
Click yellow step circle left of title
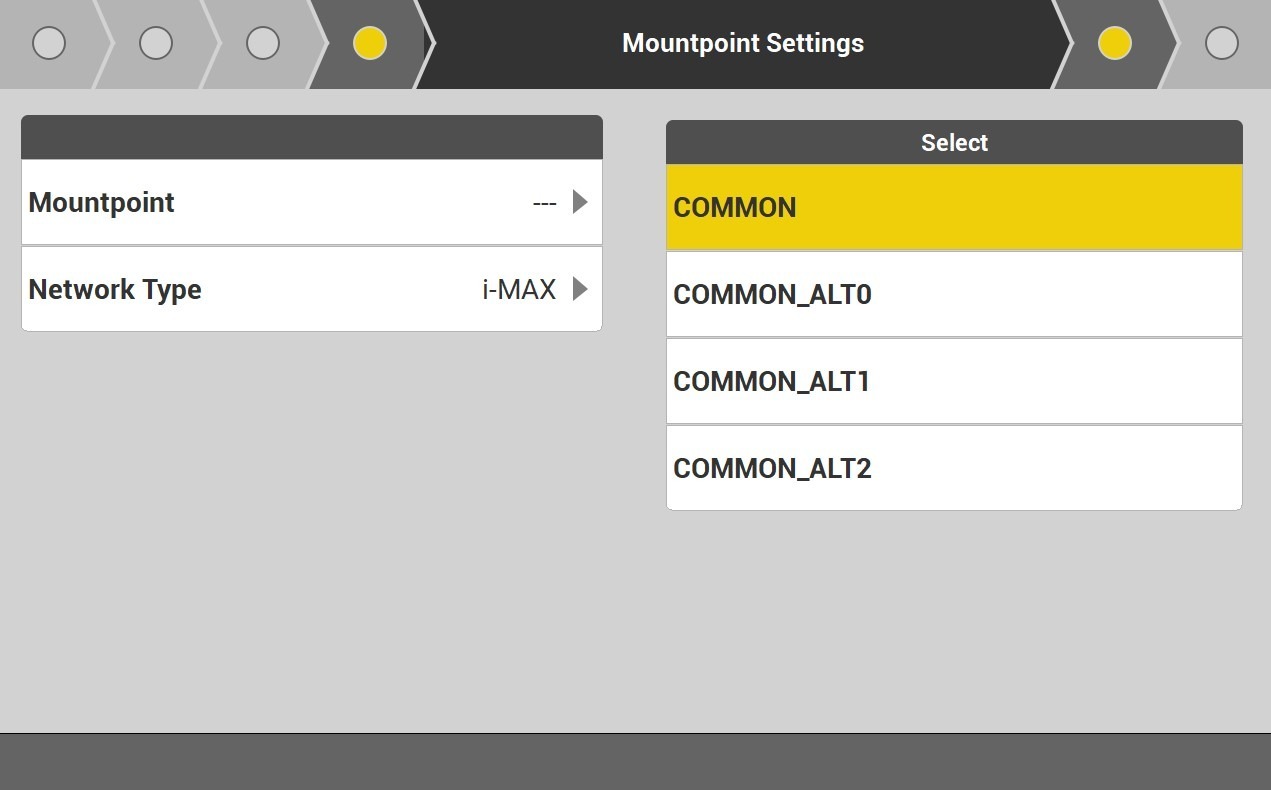370,43
